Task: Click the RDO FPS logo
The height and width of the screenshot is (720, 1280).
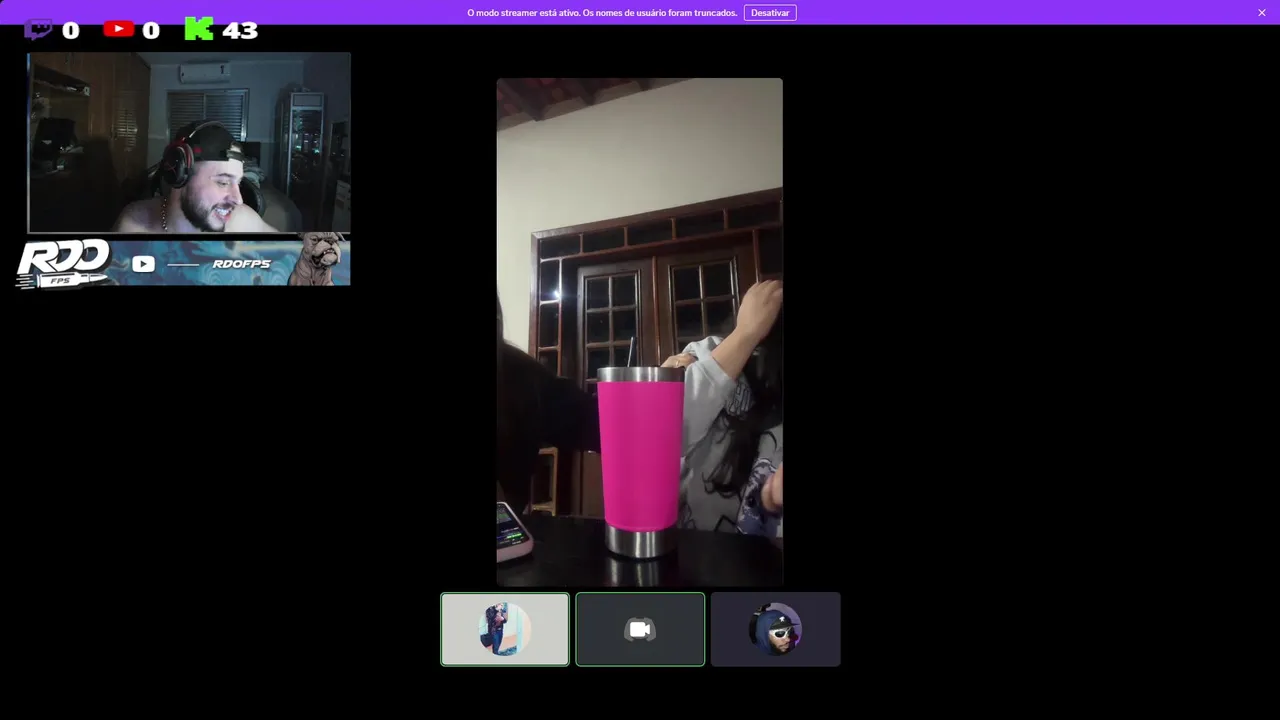Action: 64,263
